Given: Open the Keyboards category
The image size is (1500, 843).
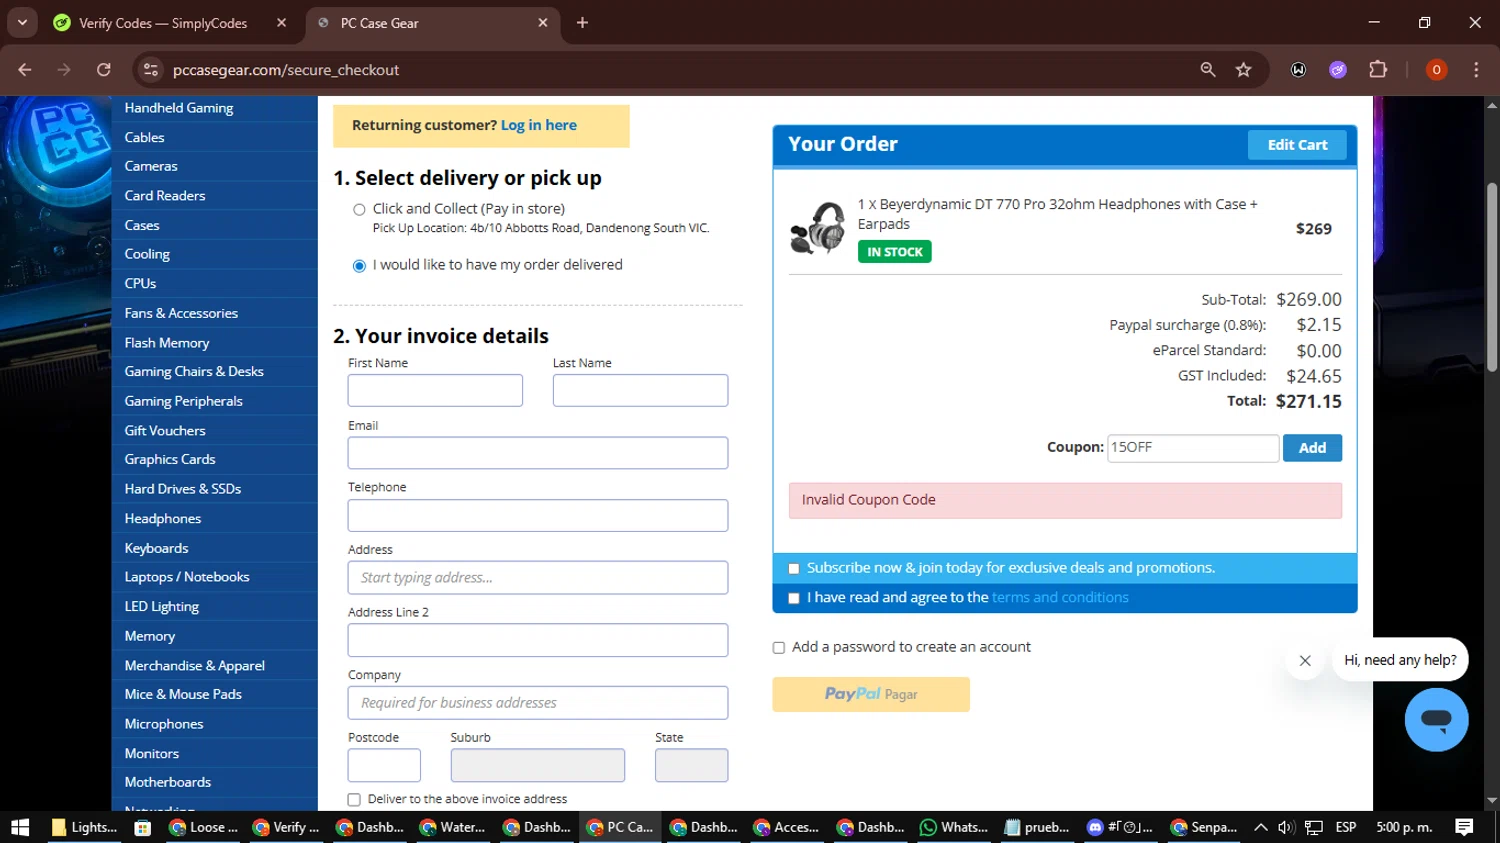Looking at the screenshot, I should pos(156,548).
